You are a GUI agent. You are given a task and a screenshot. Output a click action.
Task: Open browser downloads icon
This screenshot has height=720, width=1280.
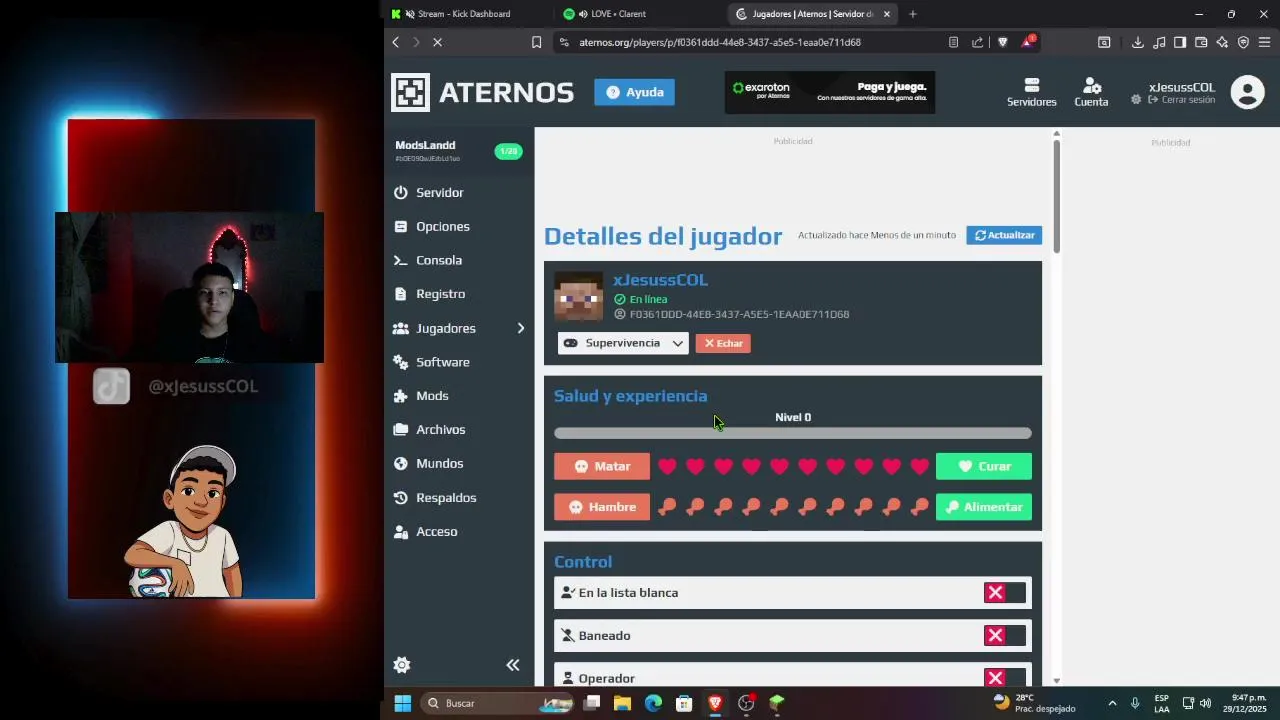click(1138, 42)
